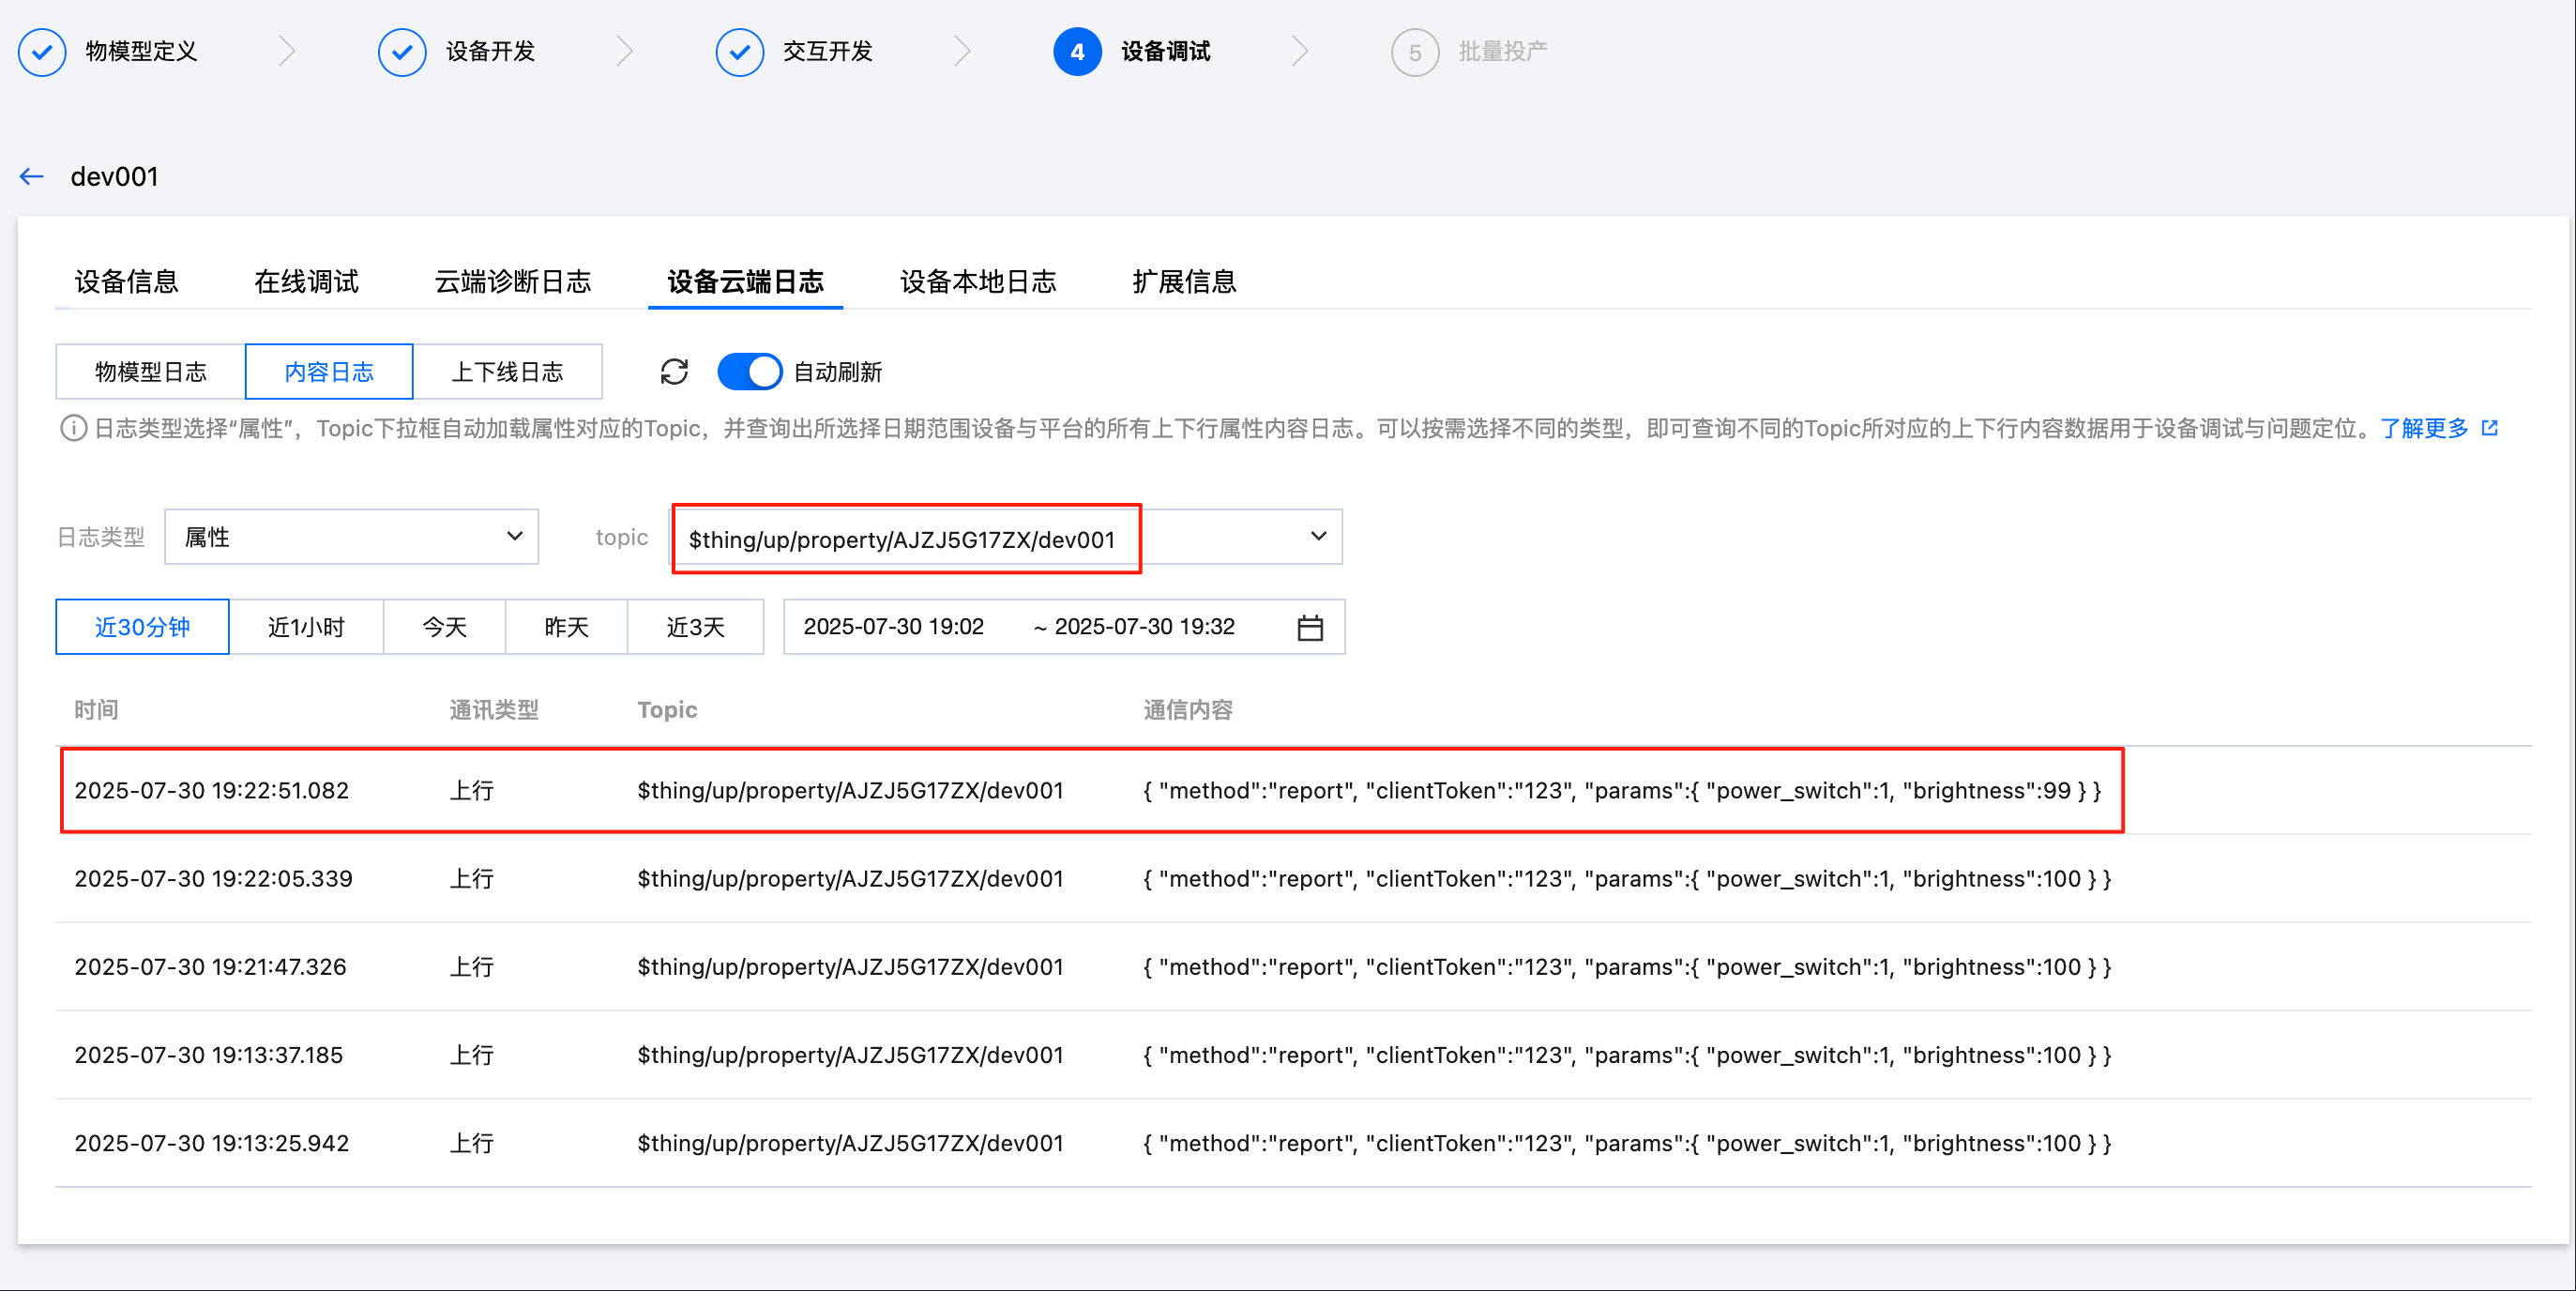
Task: Click step 5 批量投产 circle icon
Action: click(x=1414, y=52)
